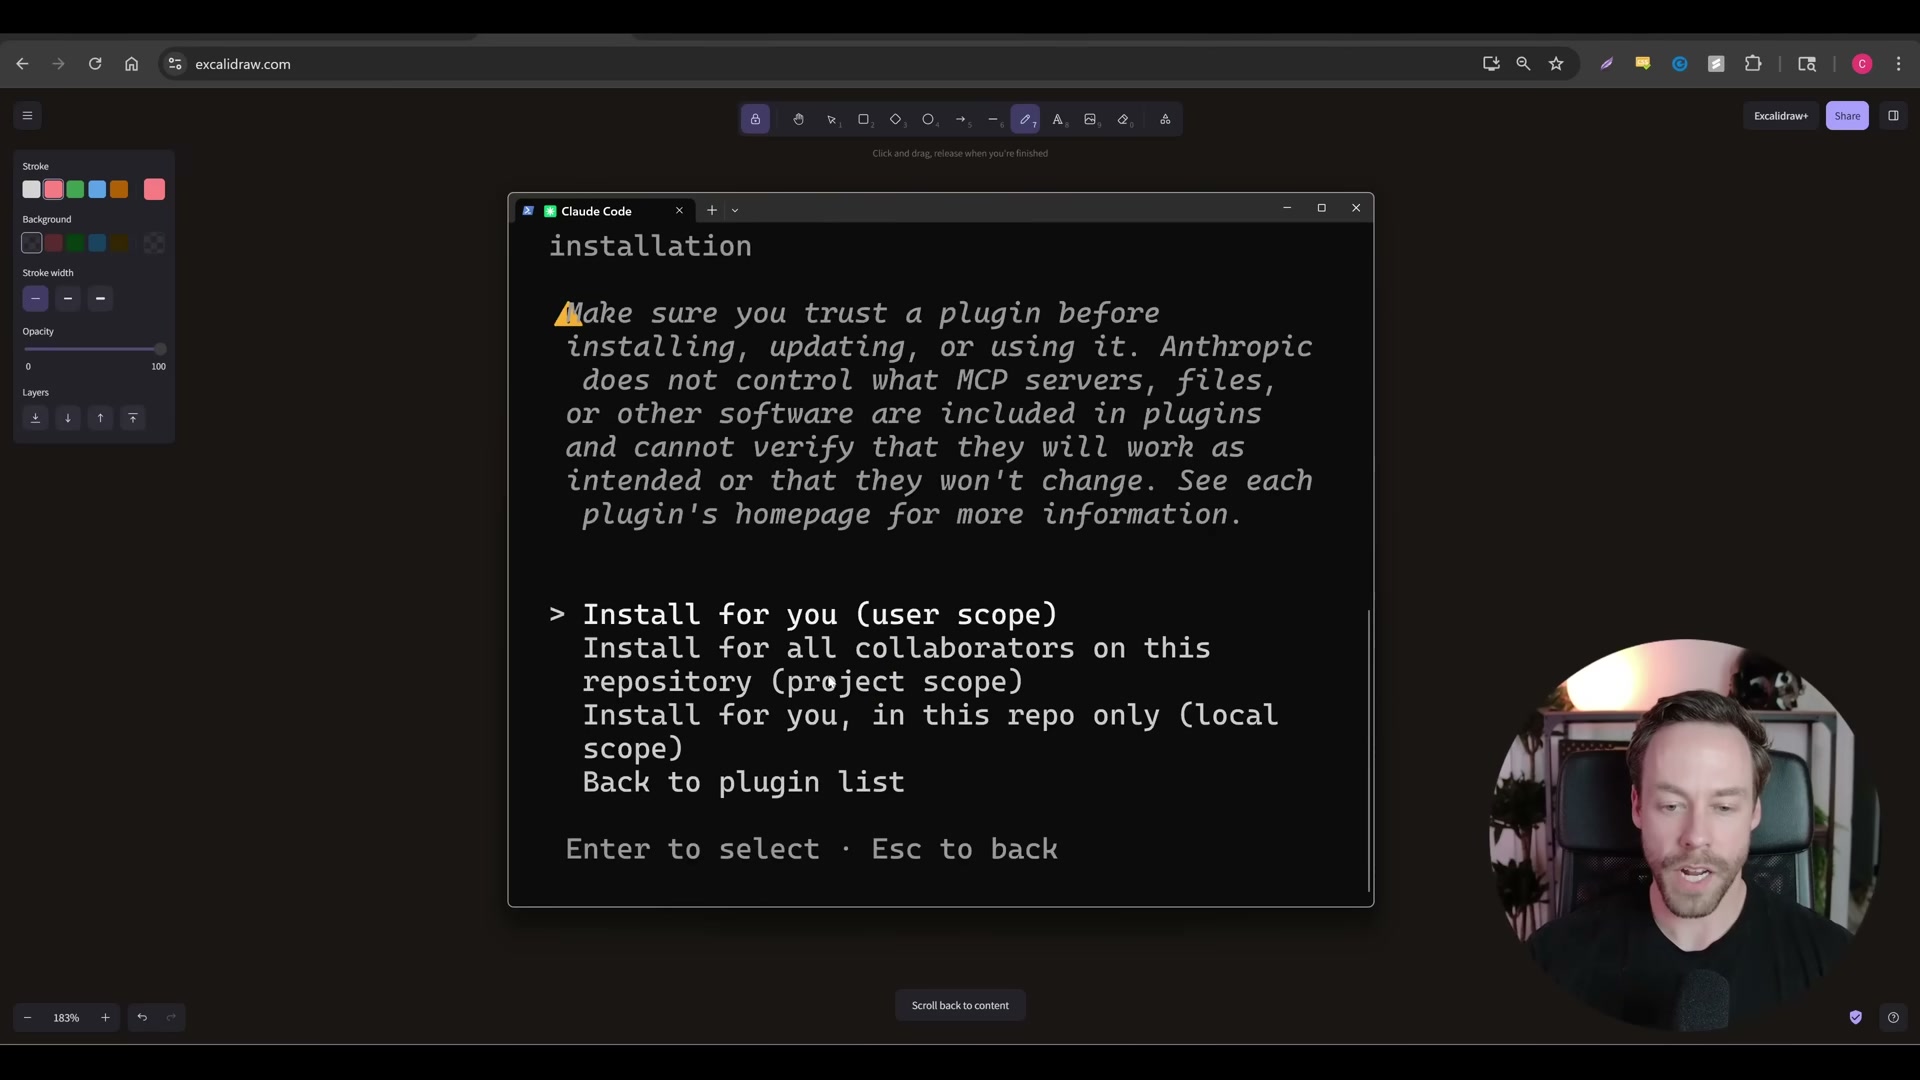Select the Hand pan tool

point(798,120)
